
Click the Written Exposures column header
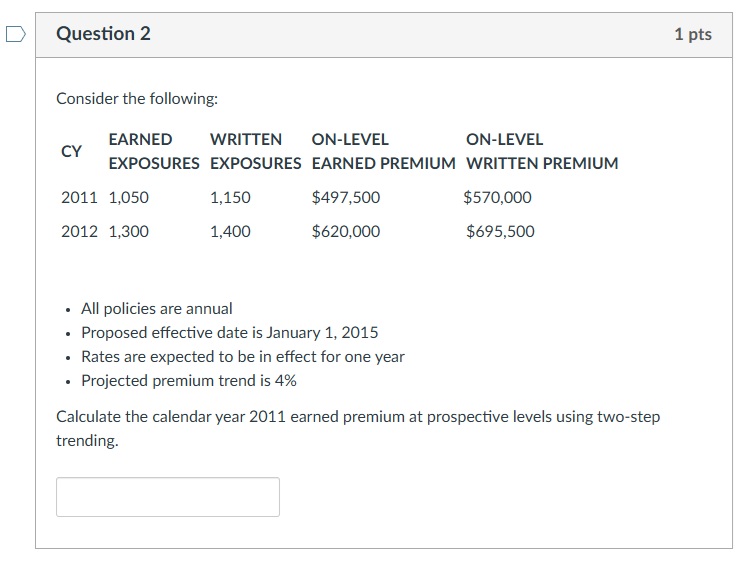point(255,151)
